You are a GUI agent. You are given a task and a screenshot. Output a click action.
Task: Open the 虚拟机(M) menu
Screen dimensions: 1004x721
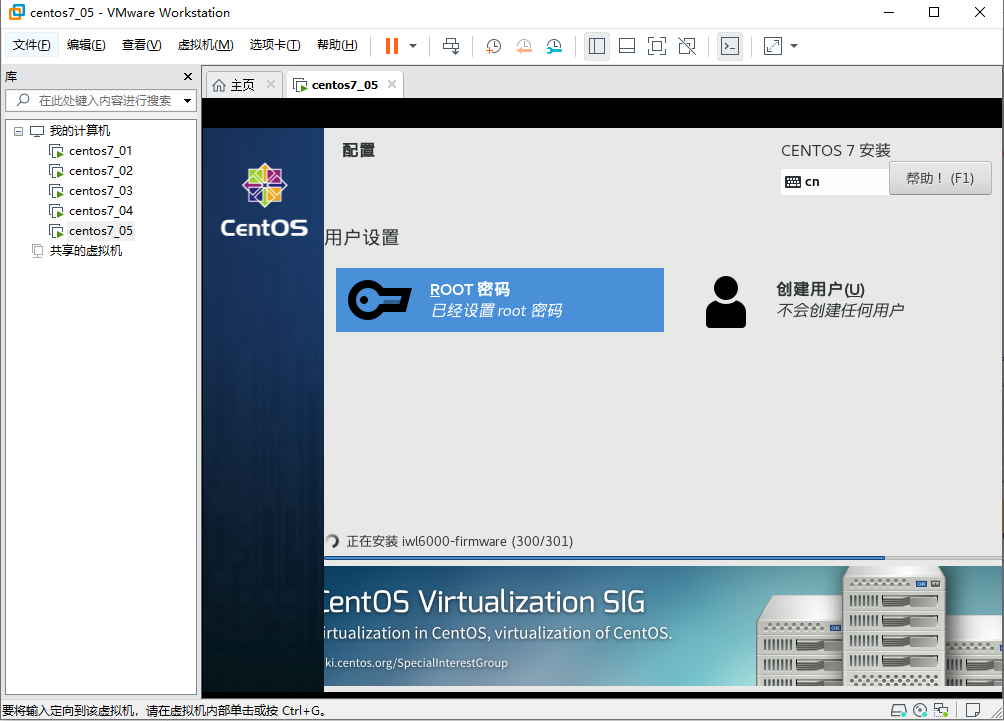pos(205,45)
